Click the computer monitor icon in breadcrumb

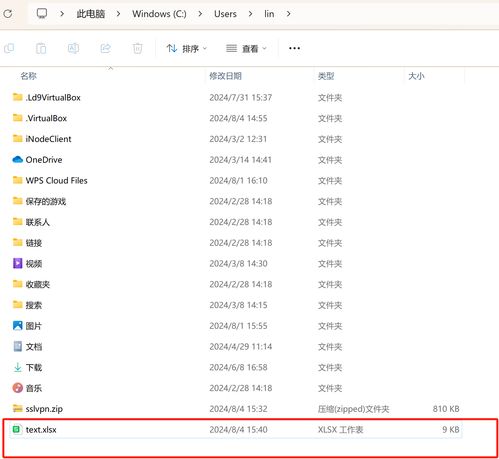click(x=42, y=14)
